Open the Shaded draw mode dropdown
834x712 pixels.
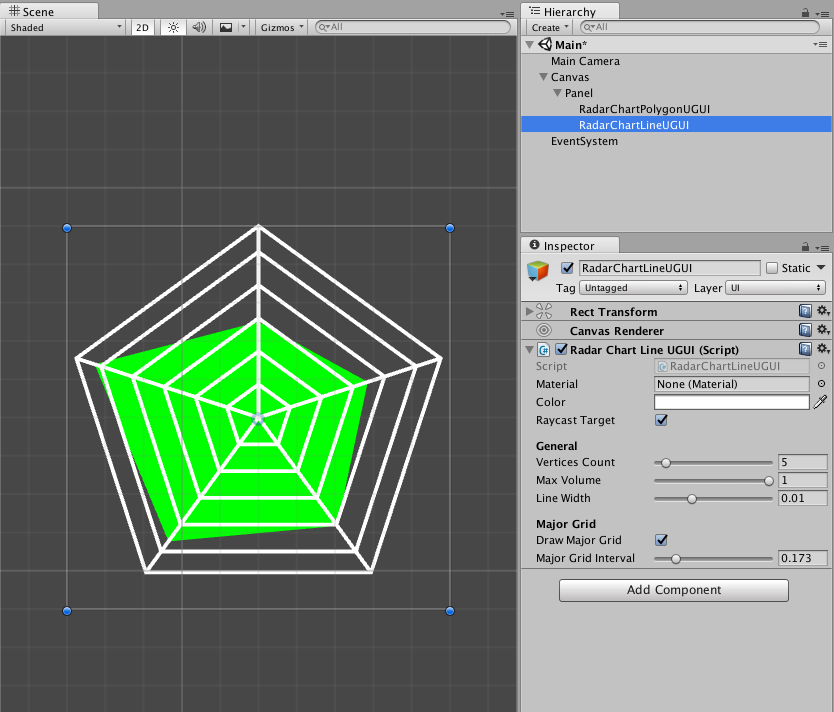[x=65, y=28]
